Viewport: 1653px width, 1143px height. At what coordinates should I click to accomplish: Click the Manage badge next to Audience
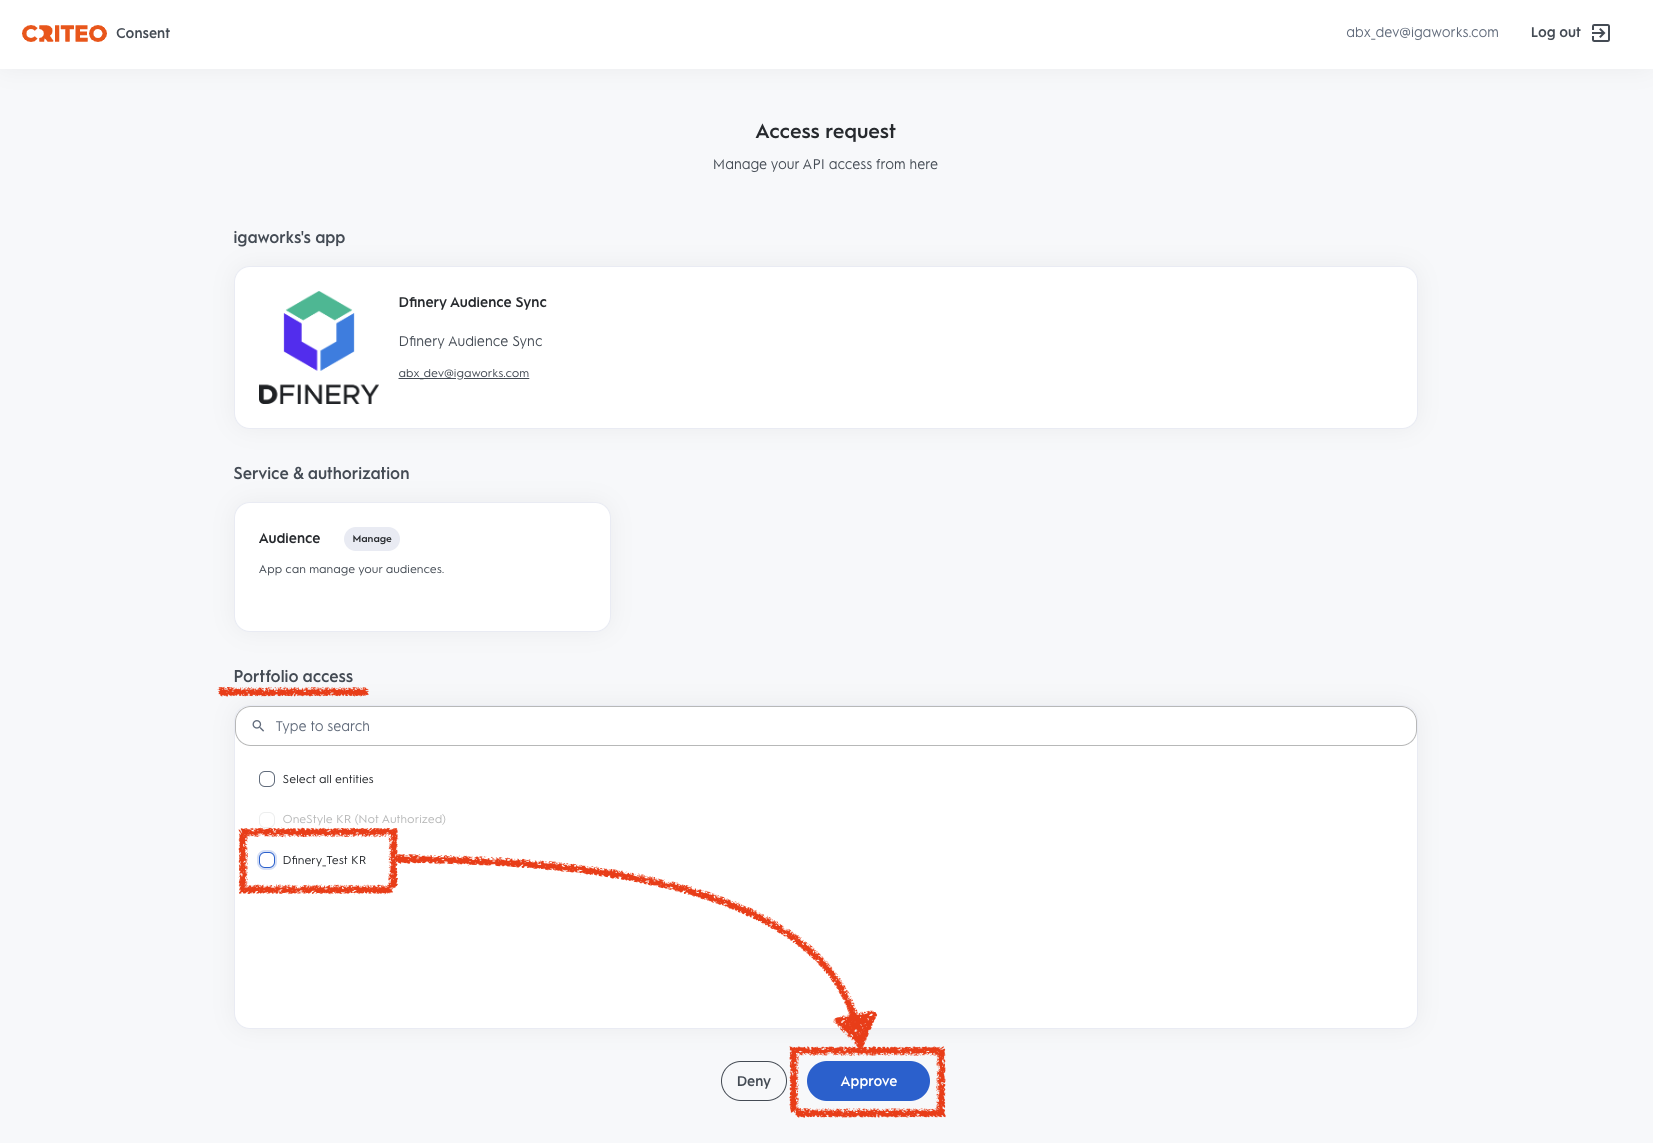coord(372,539)
